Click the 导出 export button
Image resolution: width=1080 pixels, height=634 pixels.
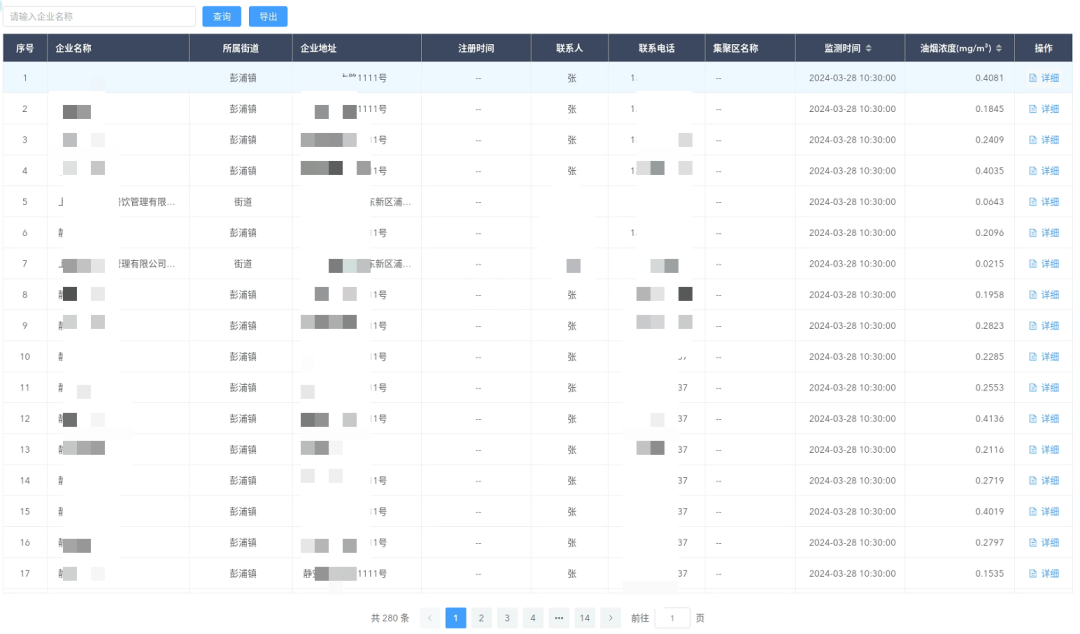268,17
